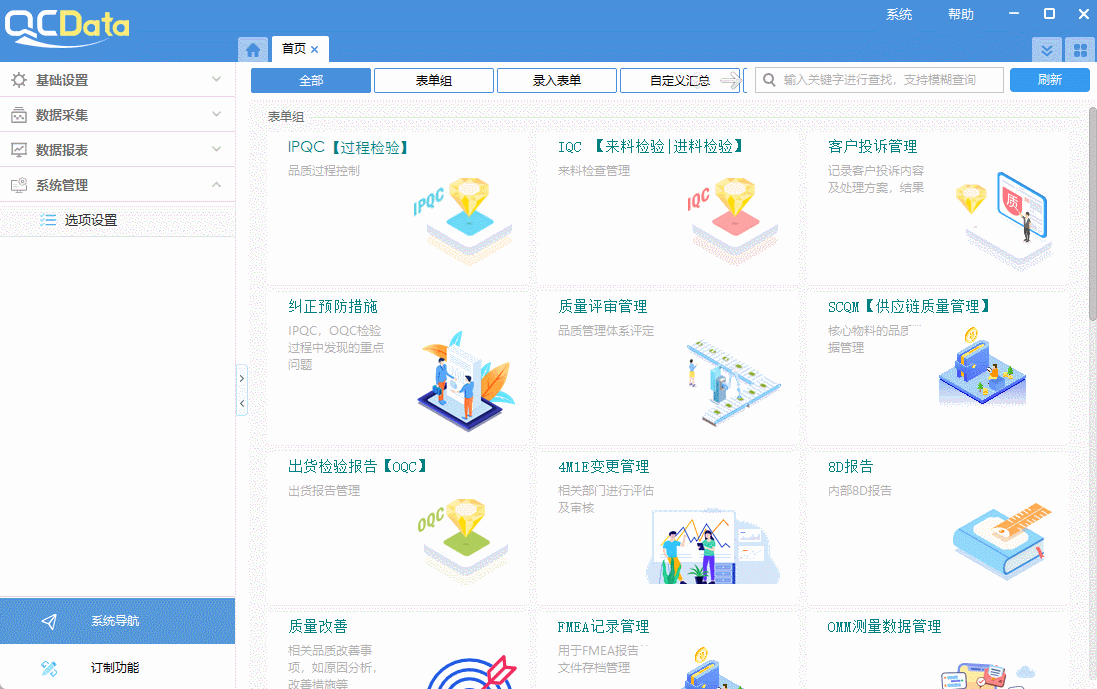Image resolution: width=1097 pixels, height=689 pixels.
Task: Select the 订制功能 customization icon at bottom left
Action: [47, 667]
